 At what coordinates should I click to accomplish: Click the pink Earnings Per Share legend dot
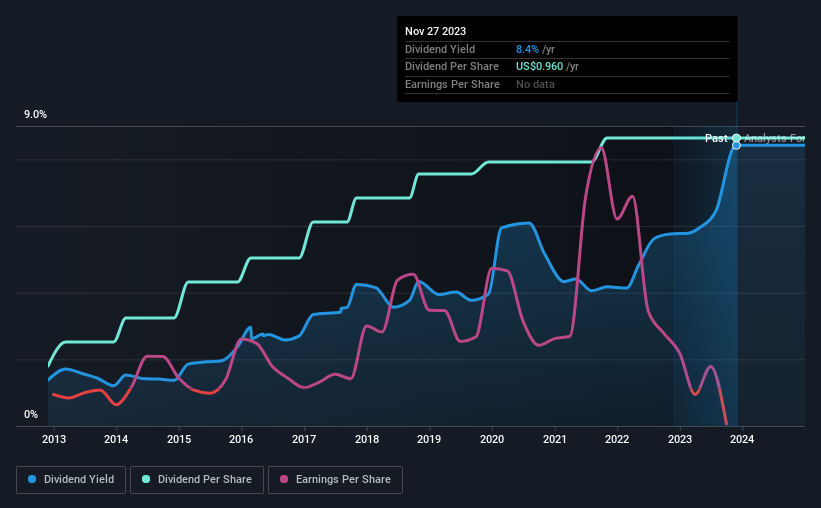pyautogui.click(x=284, y=479)
